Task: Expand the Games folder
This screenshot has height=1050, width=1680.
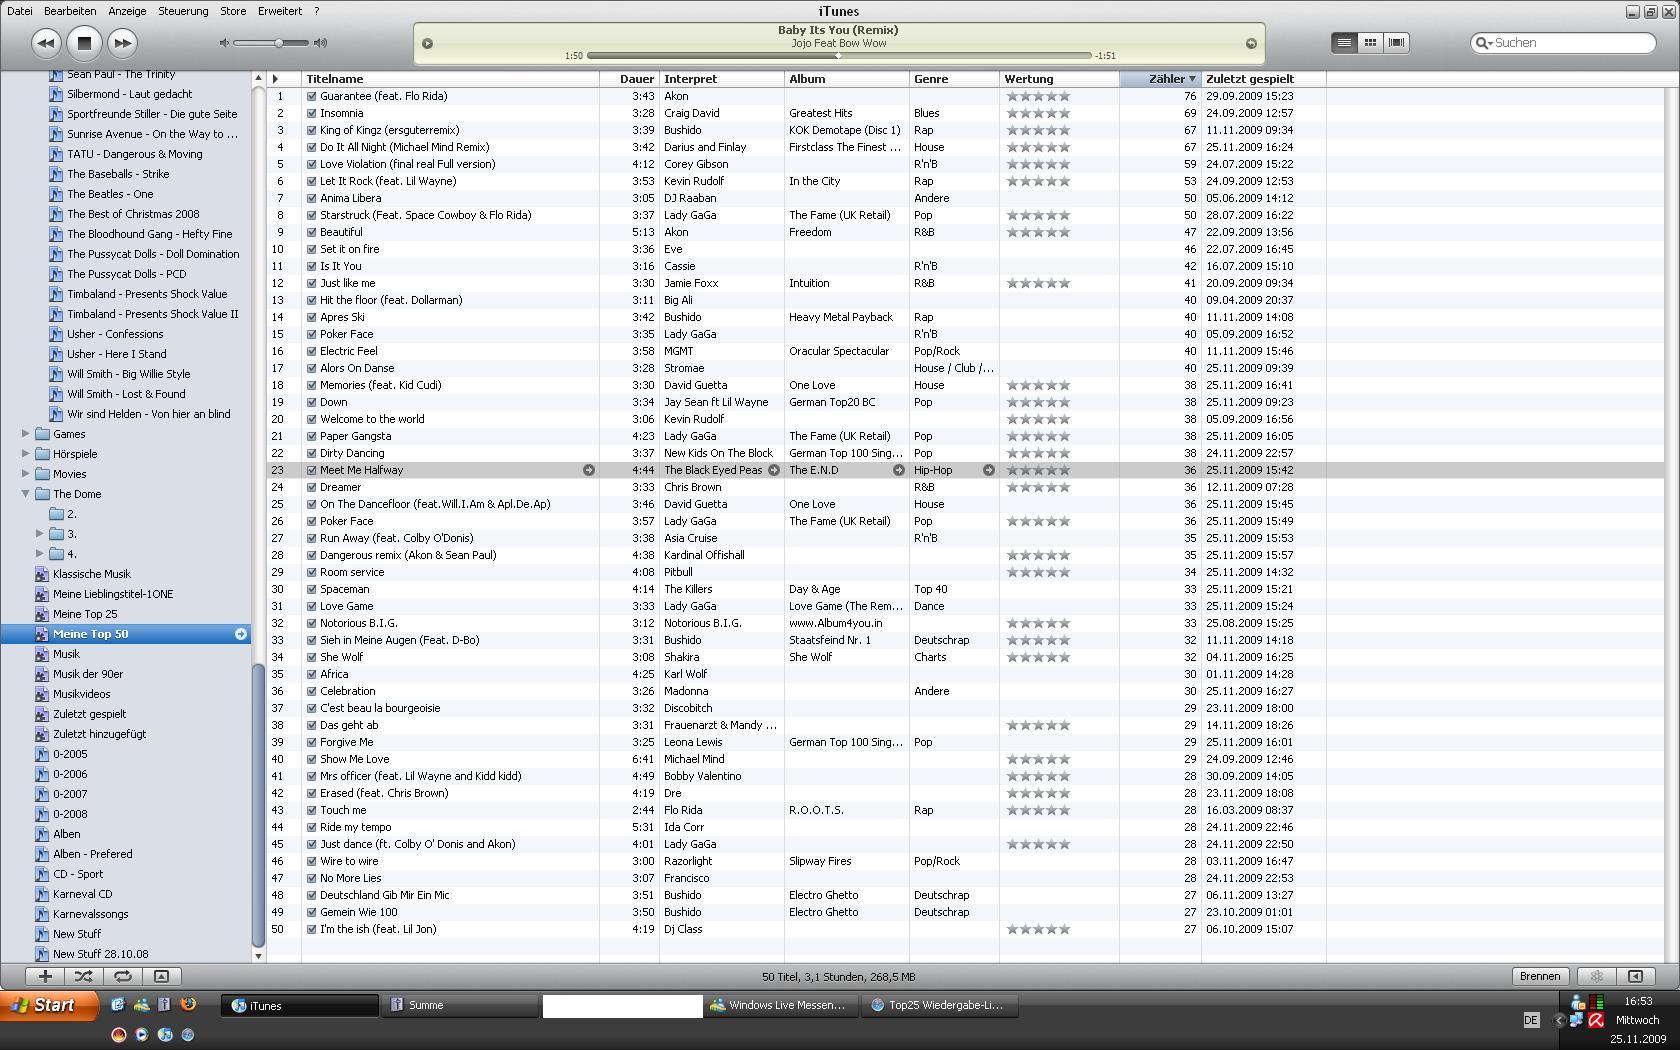Action: pos(26,434)
